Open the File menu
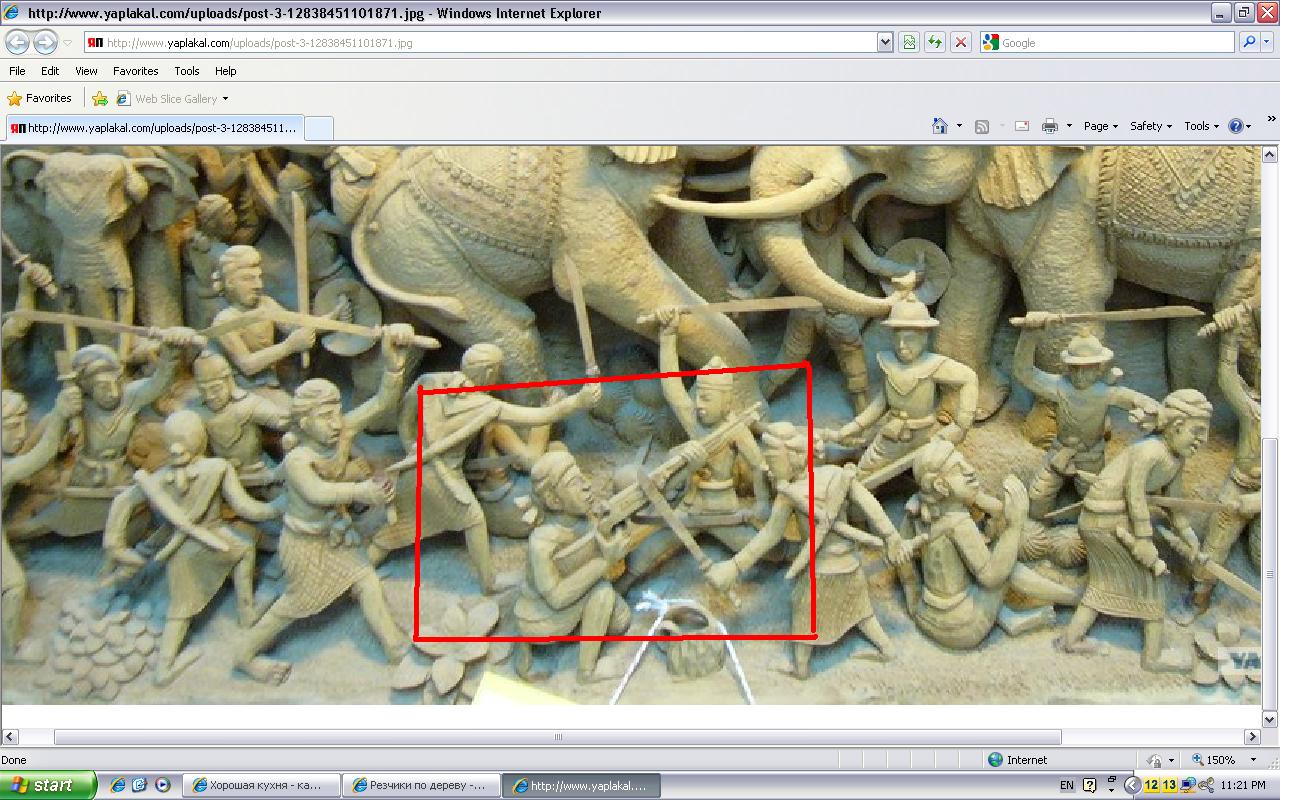 (x=17, y=71)
